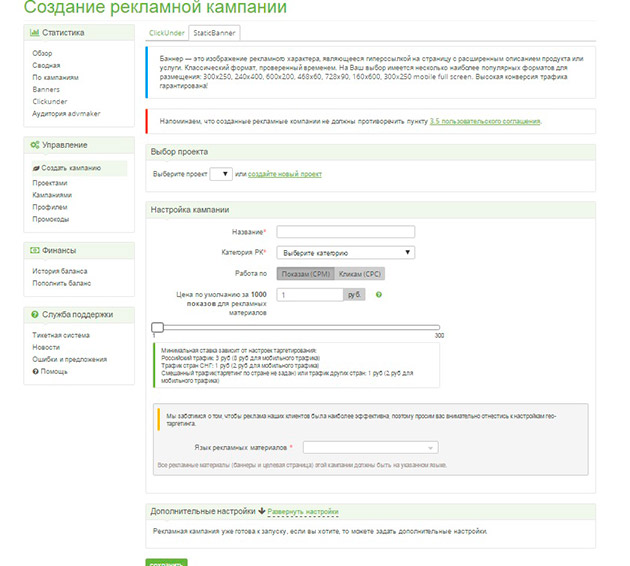The image size is (630, 566).
Task: Click the down arrow icon near Дополнительные настройки
Action: (262, 511)
